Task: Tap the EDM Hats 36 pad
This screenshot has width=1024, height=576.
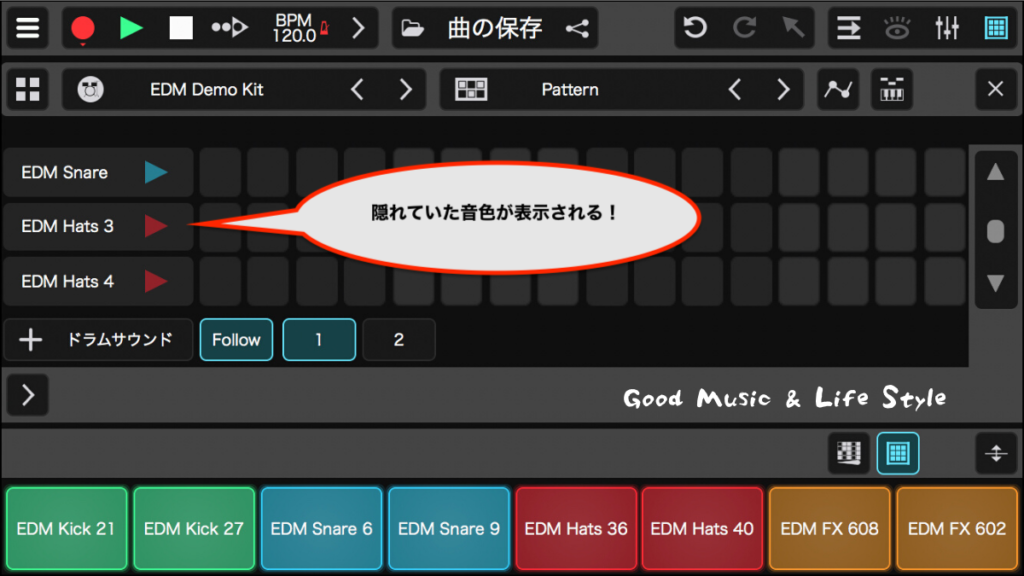Action: pyautogui.click(x=576, y=528)
